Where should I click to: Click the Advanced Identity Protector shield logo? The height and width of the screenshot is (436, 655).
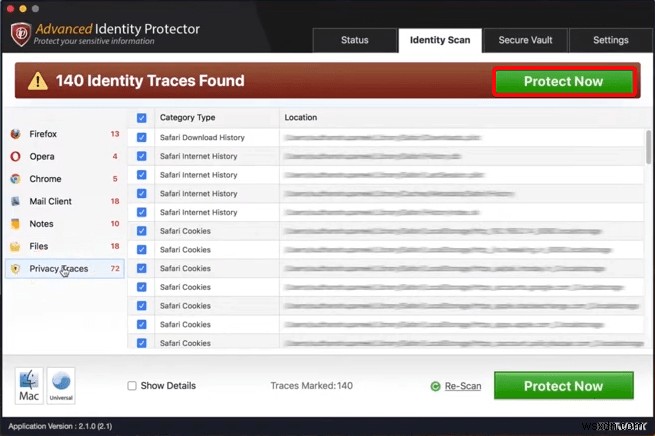[21, 34]
